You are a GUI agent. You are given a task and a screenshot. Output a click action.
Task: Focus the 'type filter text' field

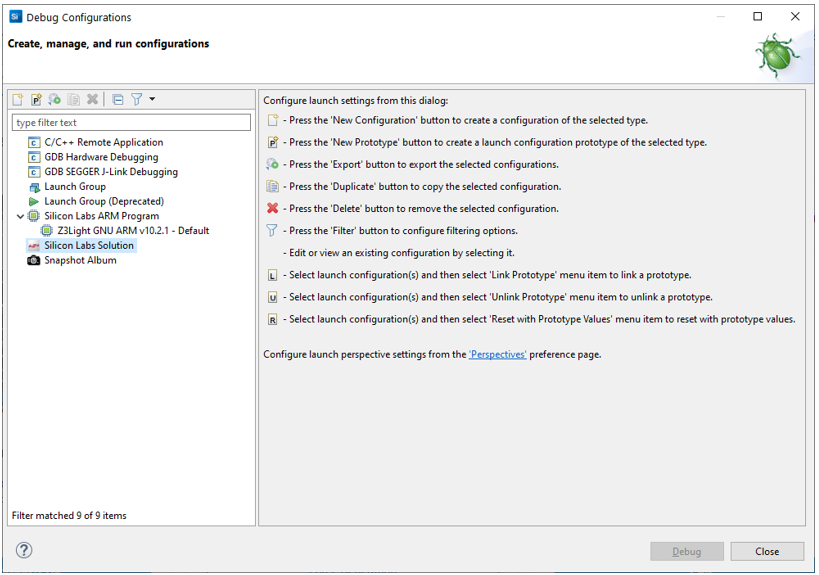[x=131, y=123]
